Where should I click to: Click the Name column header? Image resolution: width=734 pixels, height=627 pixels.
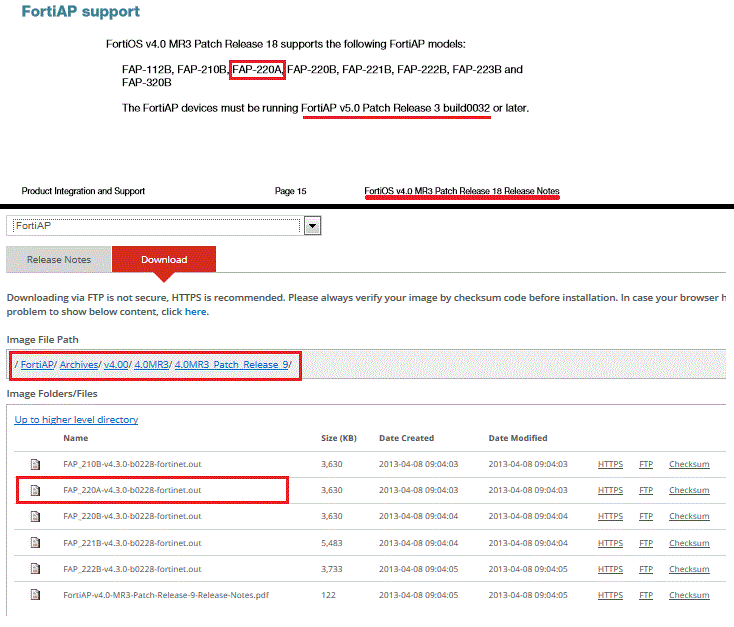tap(76, 438)
